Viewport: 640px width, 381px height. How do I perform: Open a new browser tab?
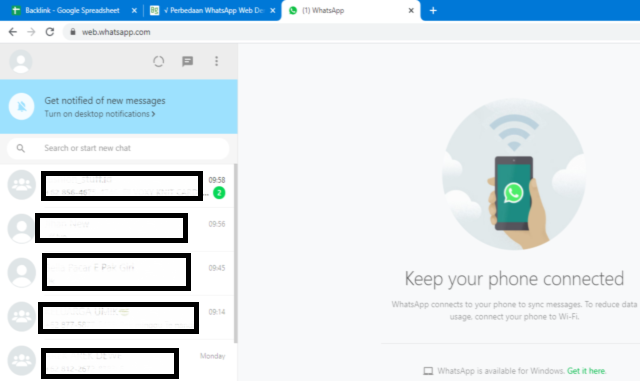(433, 11)
